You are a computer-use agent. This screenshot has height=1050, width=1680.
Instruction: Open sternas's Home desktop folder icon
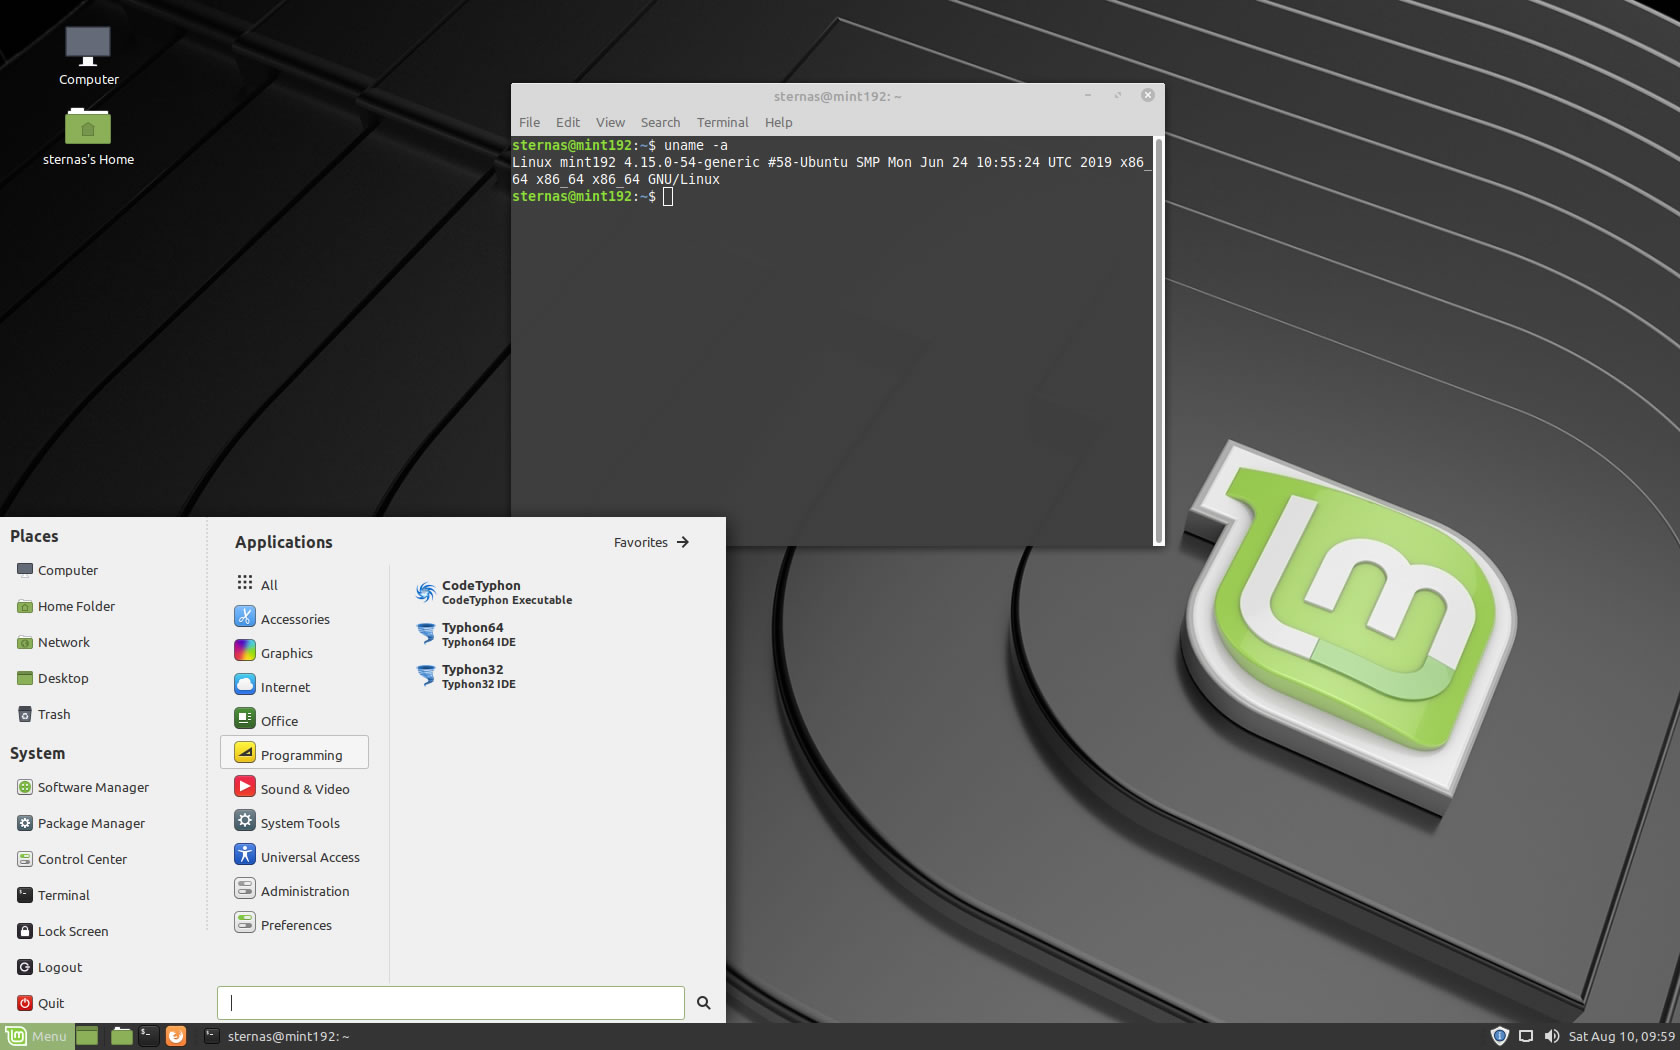(x=88, y=137)
